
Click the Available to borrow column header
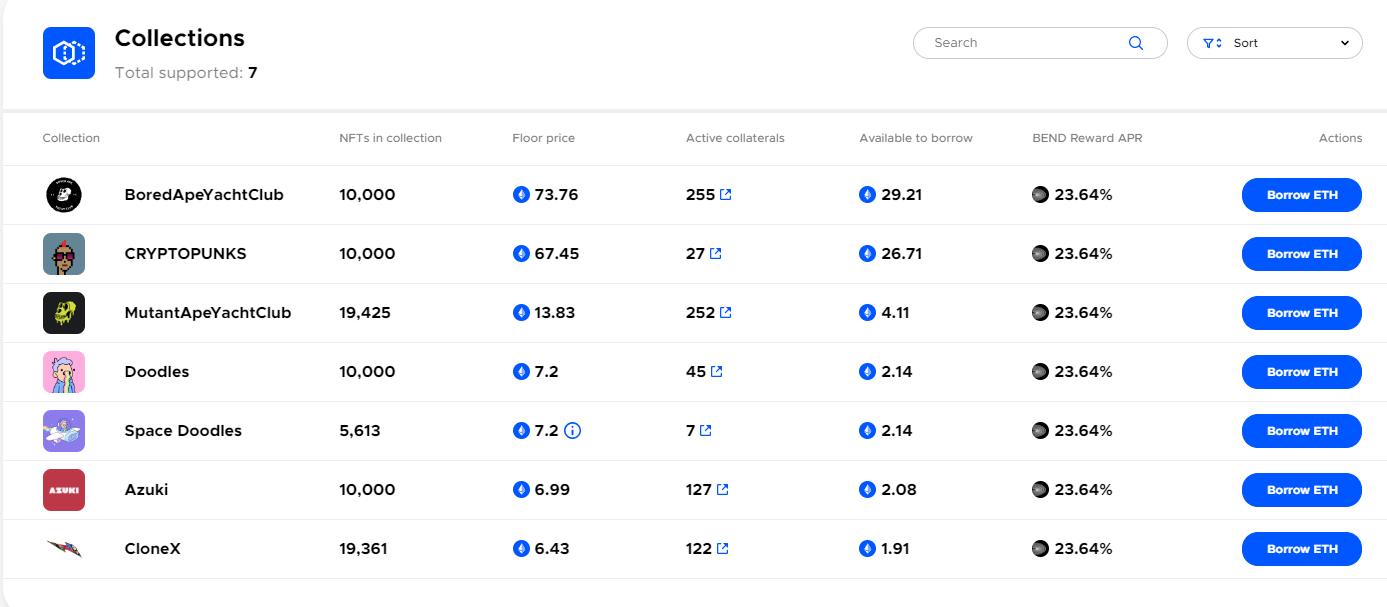[915, 138]
